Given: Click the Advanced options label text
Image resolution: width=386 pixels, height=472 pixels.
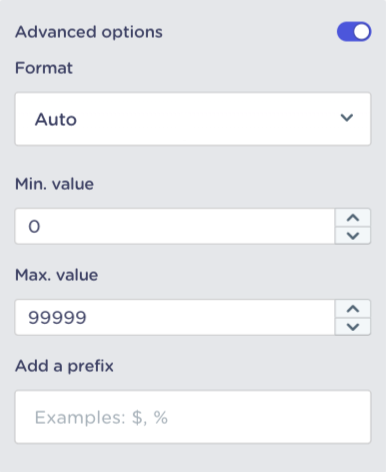Looking at the screenshot, I should pyautogui.click(x=89, y=32).
